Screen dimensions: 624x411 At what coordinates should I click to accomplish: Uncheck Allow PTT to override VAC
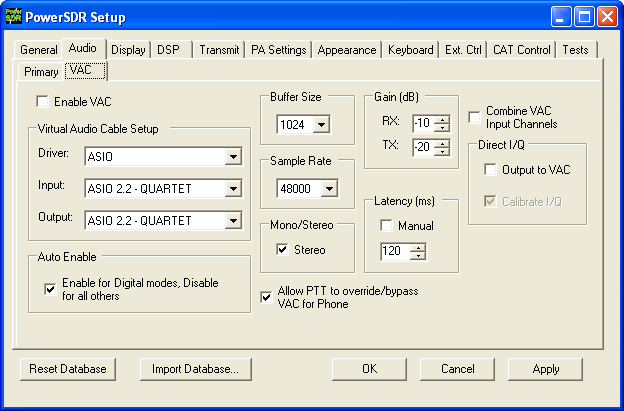pyautogui.click(x=266, y=297)
